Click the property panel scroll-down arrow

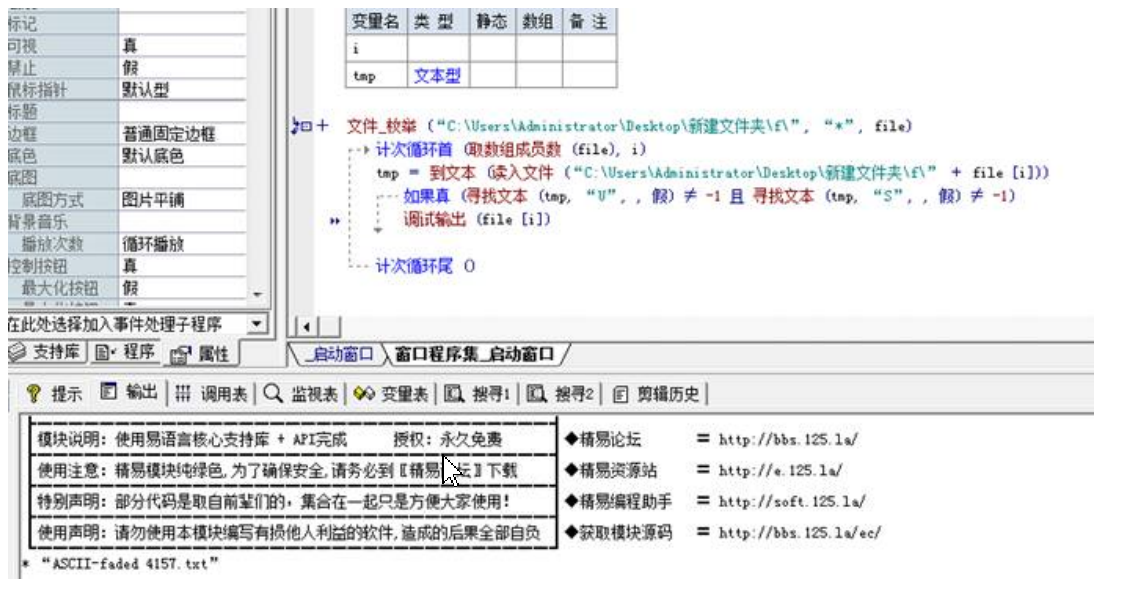coord(258,294)
